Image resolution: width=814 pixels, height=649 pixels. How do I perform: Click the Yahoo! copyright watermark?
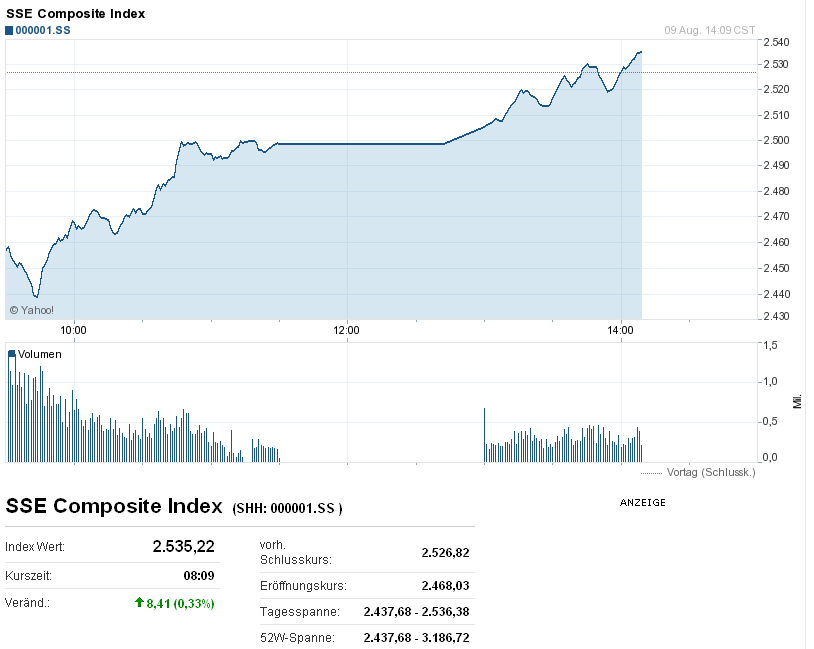click(32, 310)
